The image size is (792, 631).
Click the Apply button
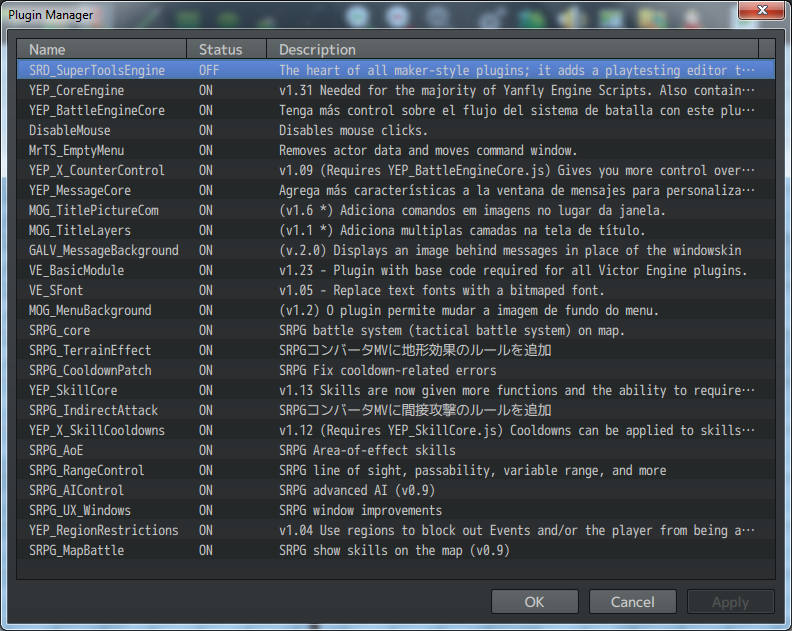(730, 602)
